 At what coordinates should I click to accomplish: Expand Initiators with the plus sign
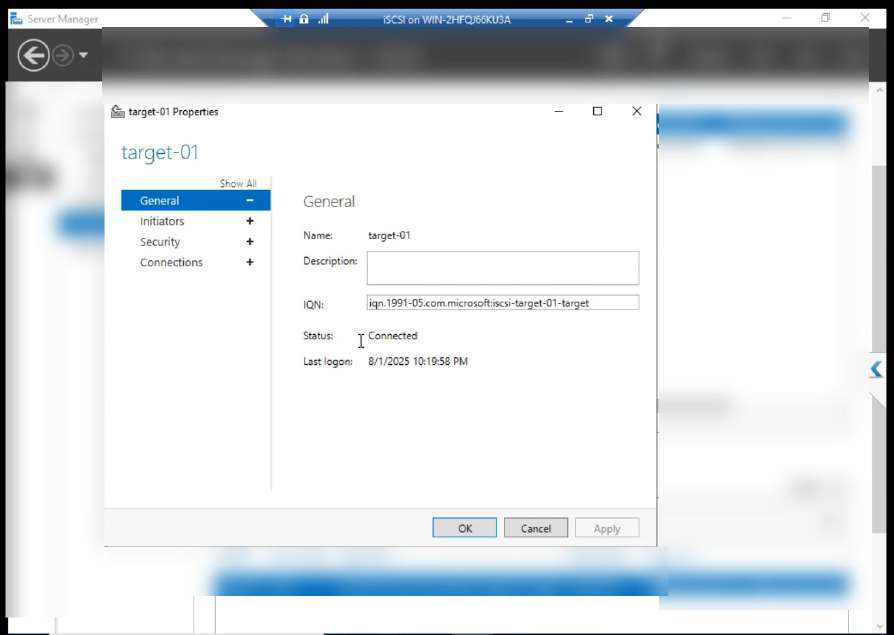point(250,221)
